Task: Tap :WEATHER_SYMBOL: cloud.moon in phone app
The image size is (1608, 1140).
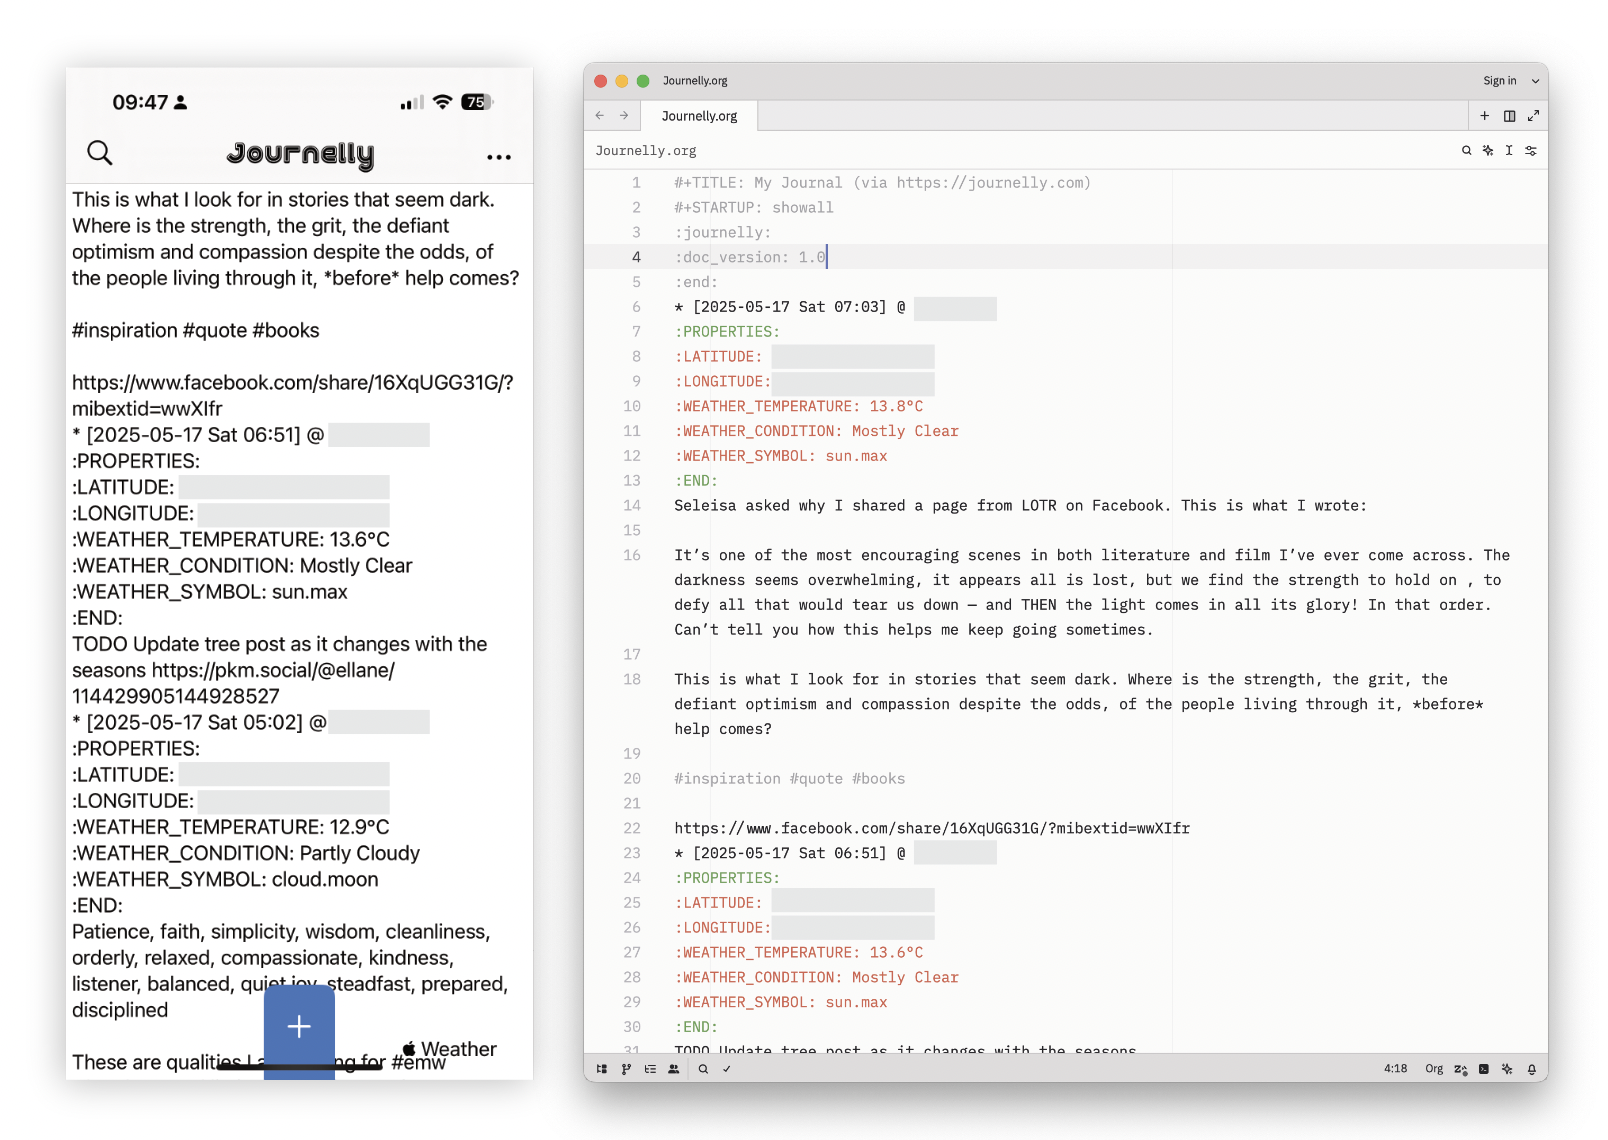Action: 225,880
